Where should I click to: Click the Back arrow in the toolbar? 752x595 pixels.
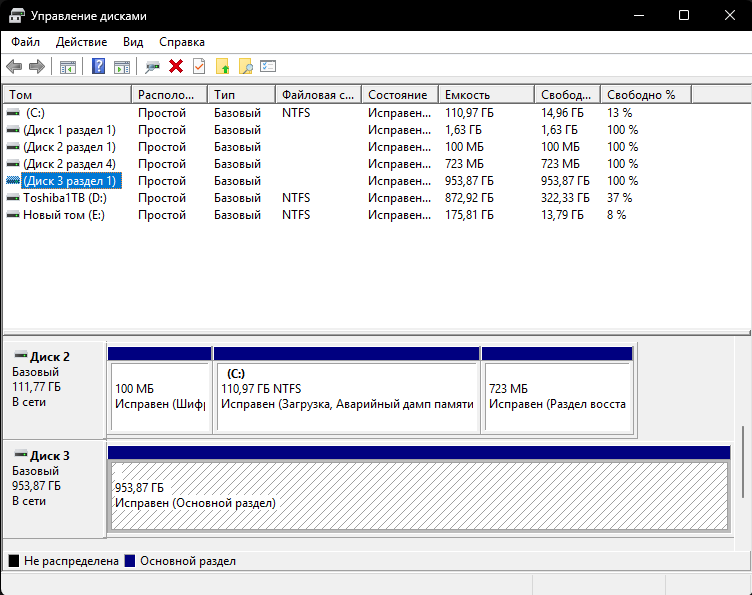pyautogui.click(x=14, y=67)
